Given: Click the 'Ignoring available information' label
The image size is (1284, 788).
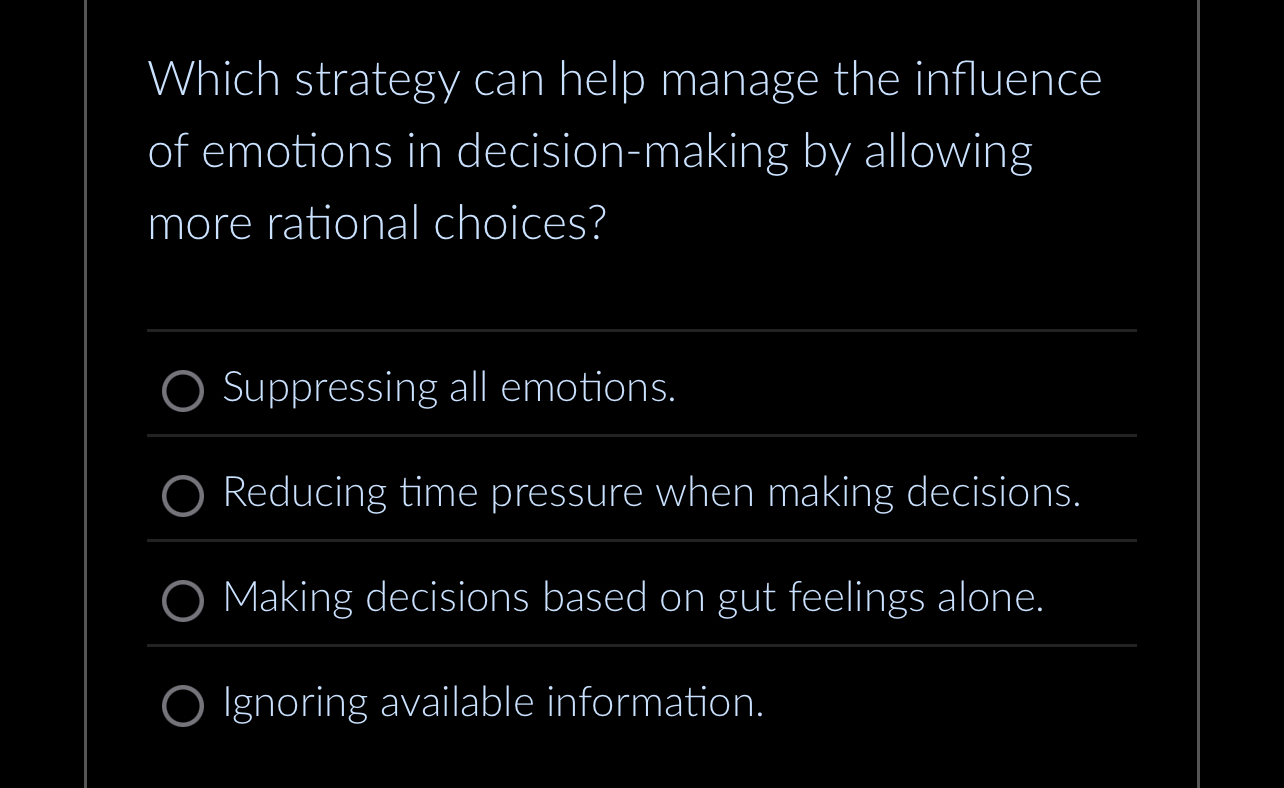Looking at the screenshot, I should pos(493,703).
